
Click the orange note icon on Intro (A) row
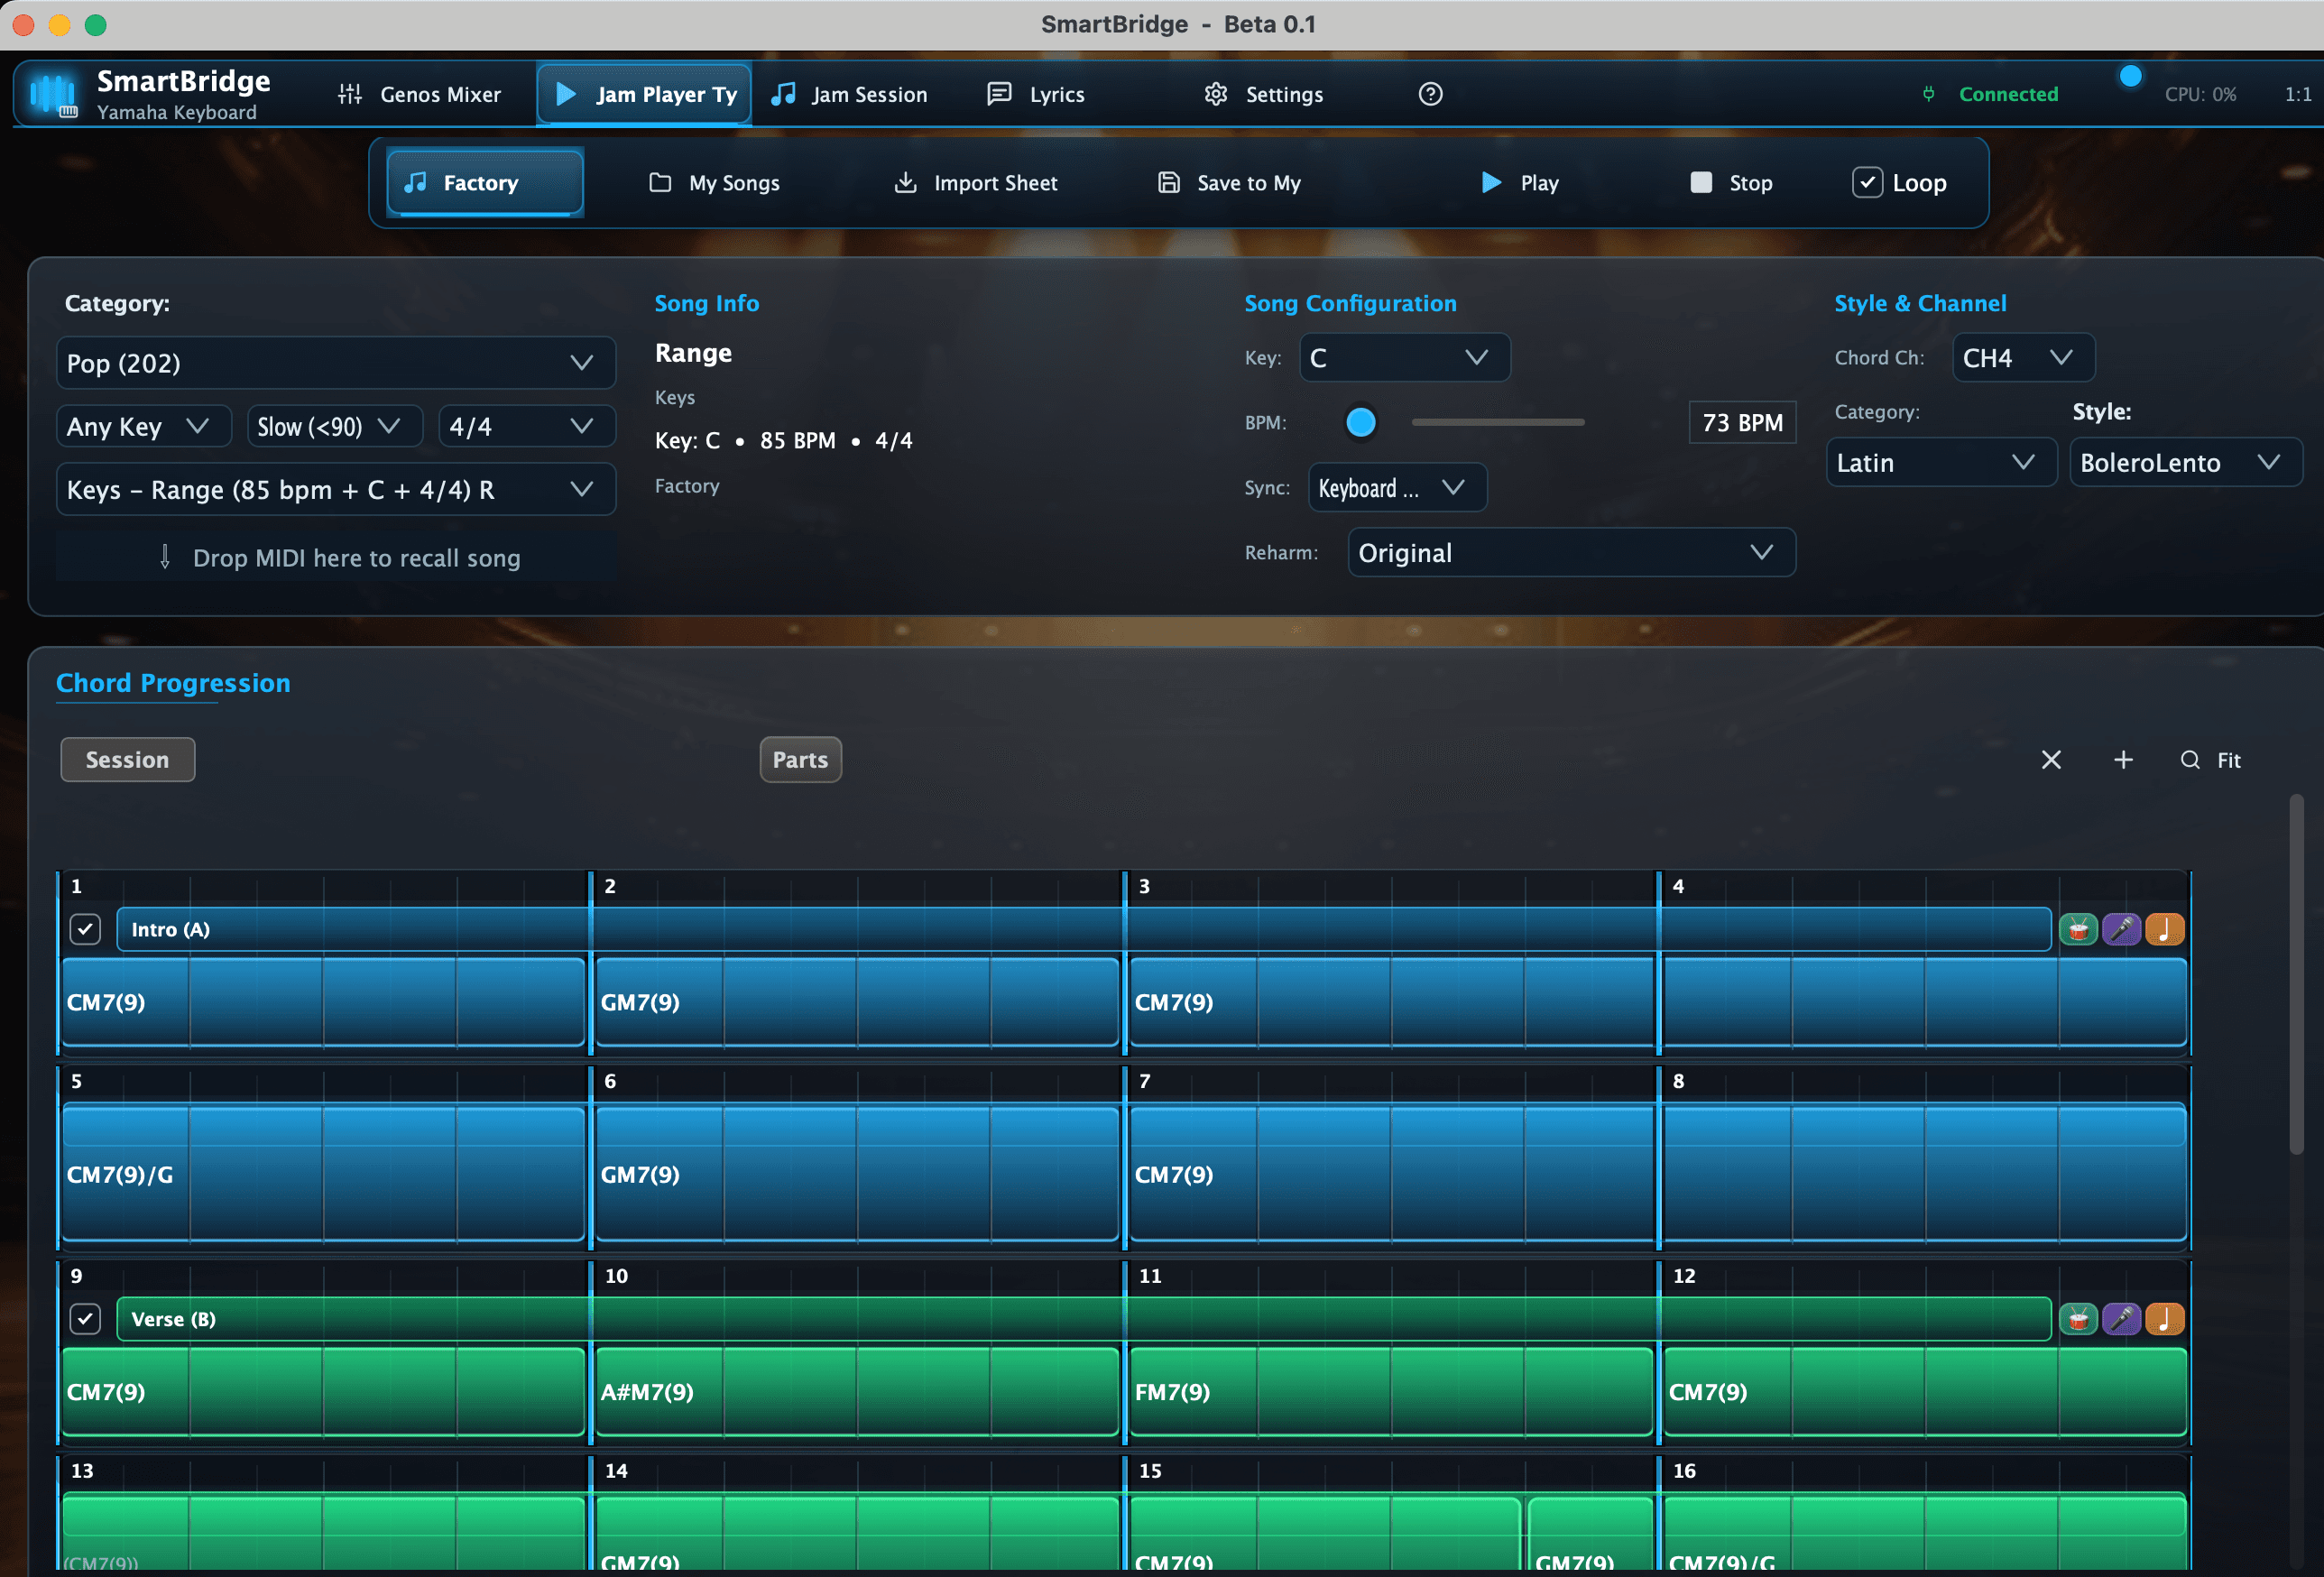coord(2164,929)
